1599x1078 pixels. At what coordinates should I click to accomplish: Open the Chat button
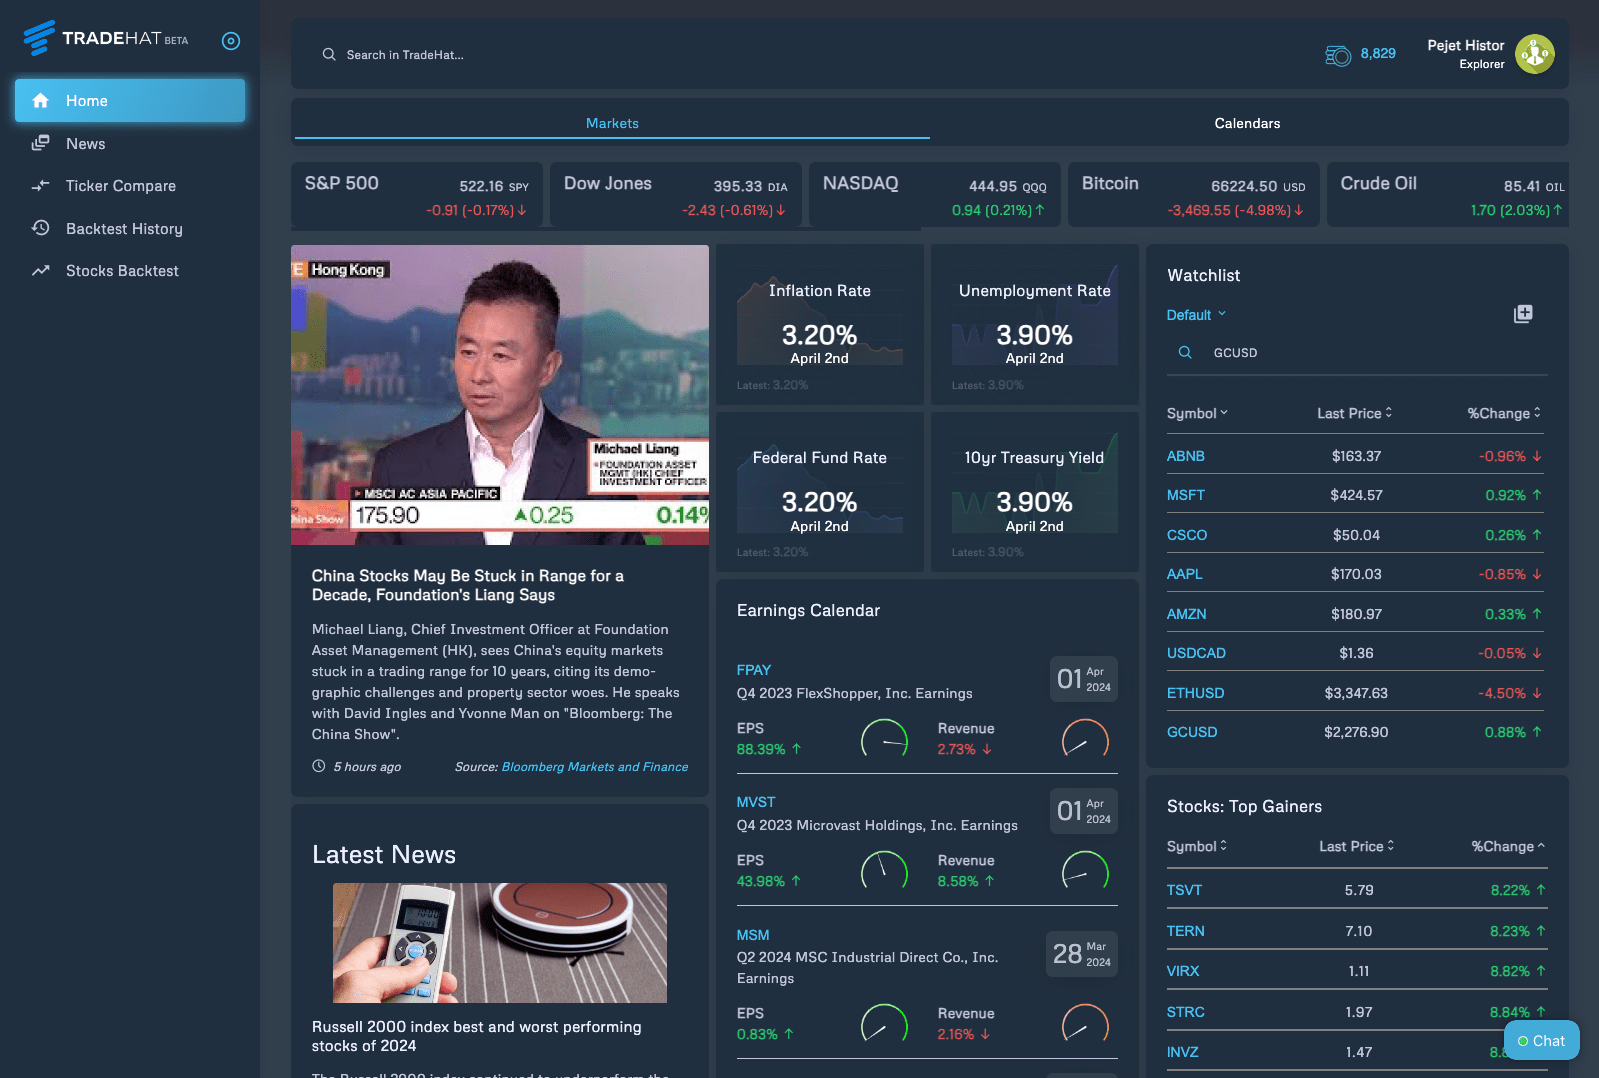pyautogui.click(x=1541, y=1040)
